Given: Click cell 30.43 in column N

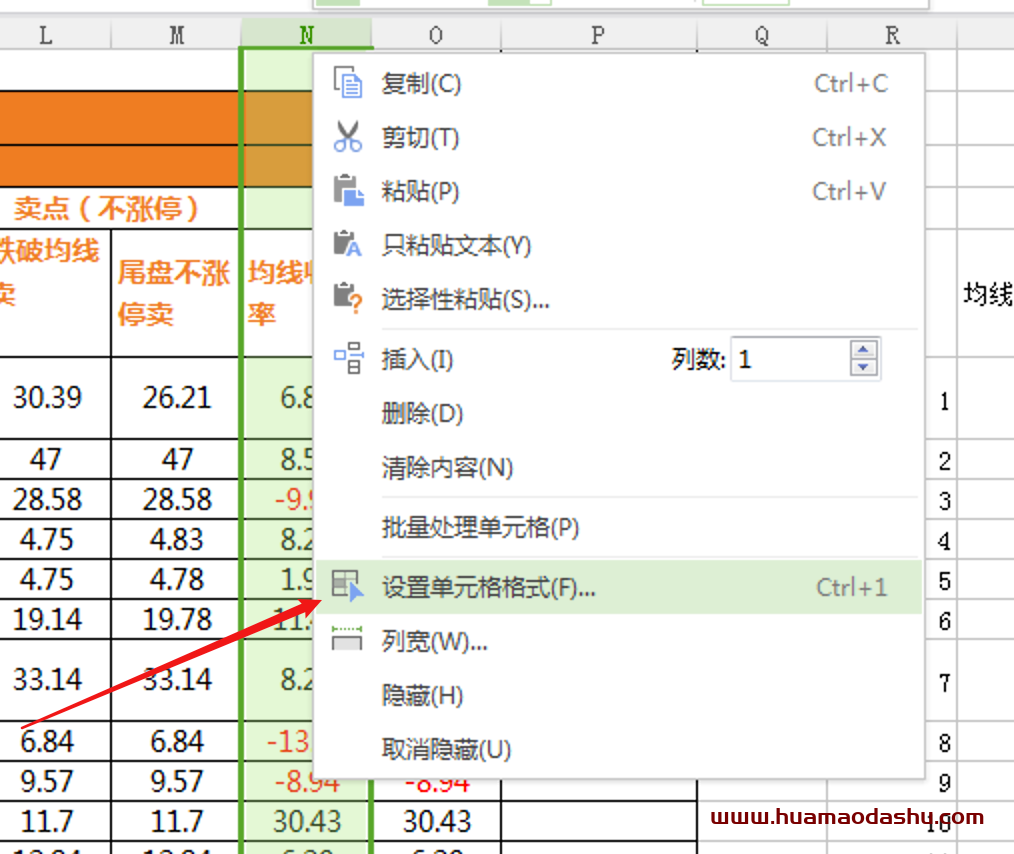Looking at the screenshot, I should [x=307, y=821].
